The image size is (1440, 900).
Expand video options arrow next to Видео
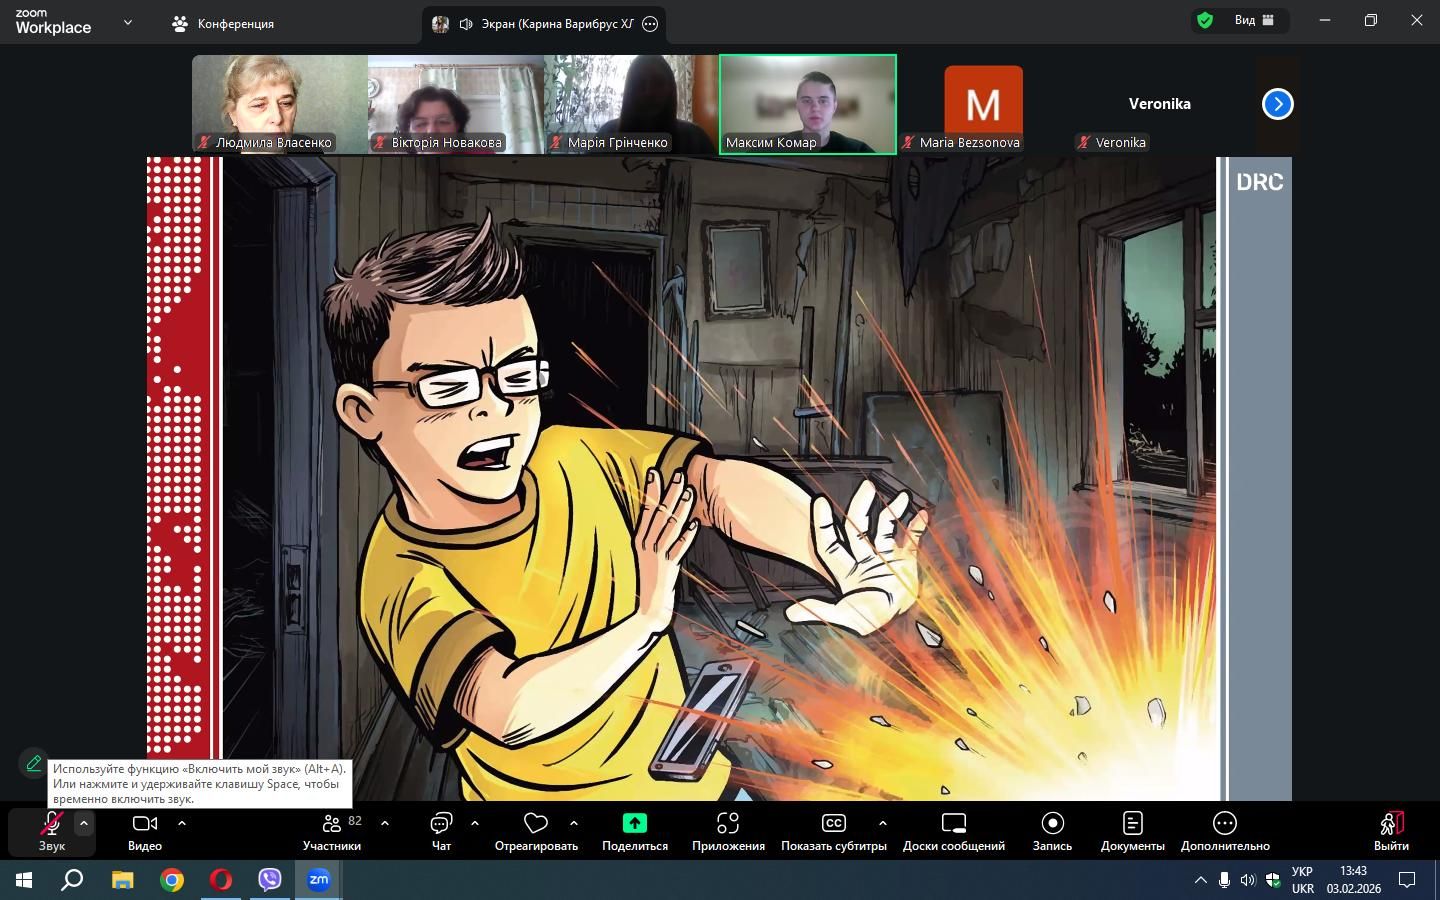[x=182, y=823]
